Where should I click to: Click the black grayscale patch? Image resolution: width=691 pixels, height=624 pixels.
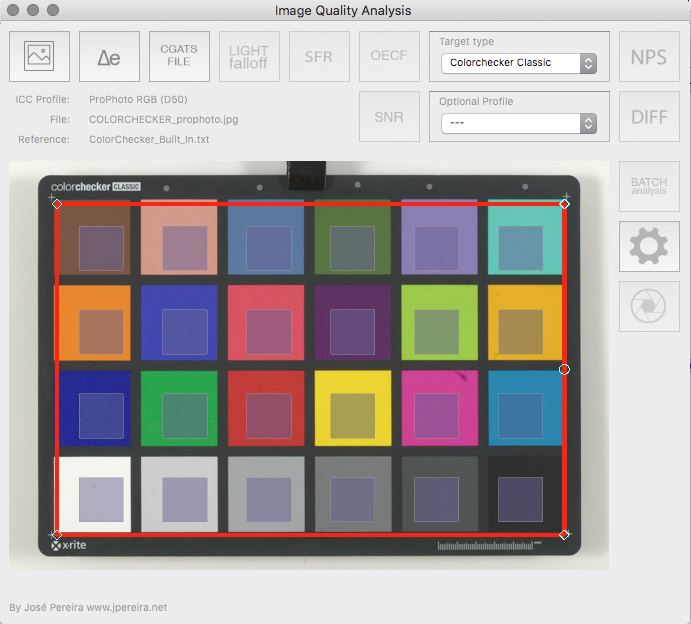[x=525, y=494]
